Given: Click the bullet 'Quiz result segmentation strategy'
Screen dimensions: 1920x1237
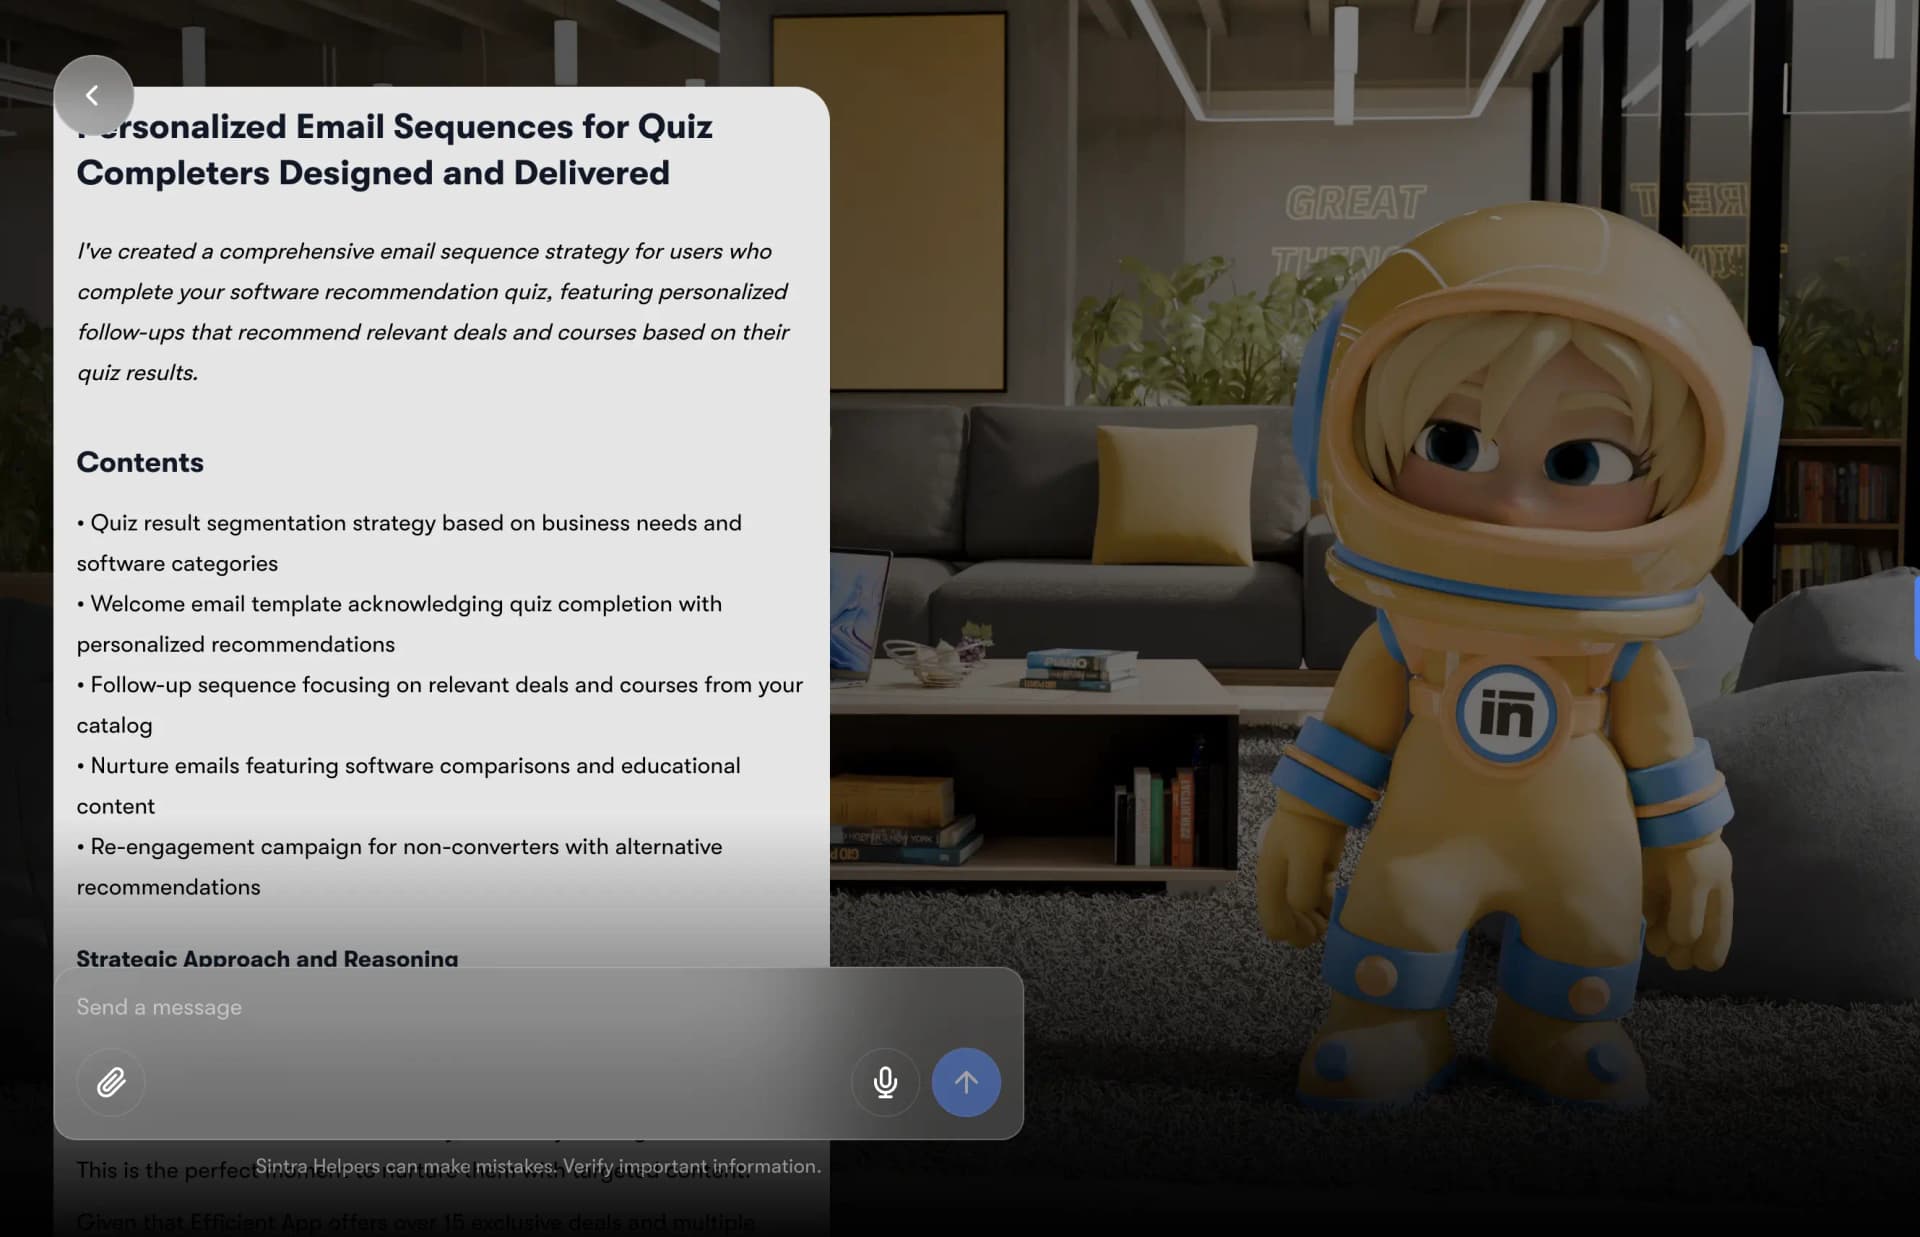Looking at the screenshot, I should coord(409,543).
